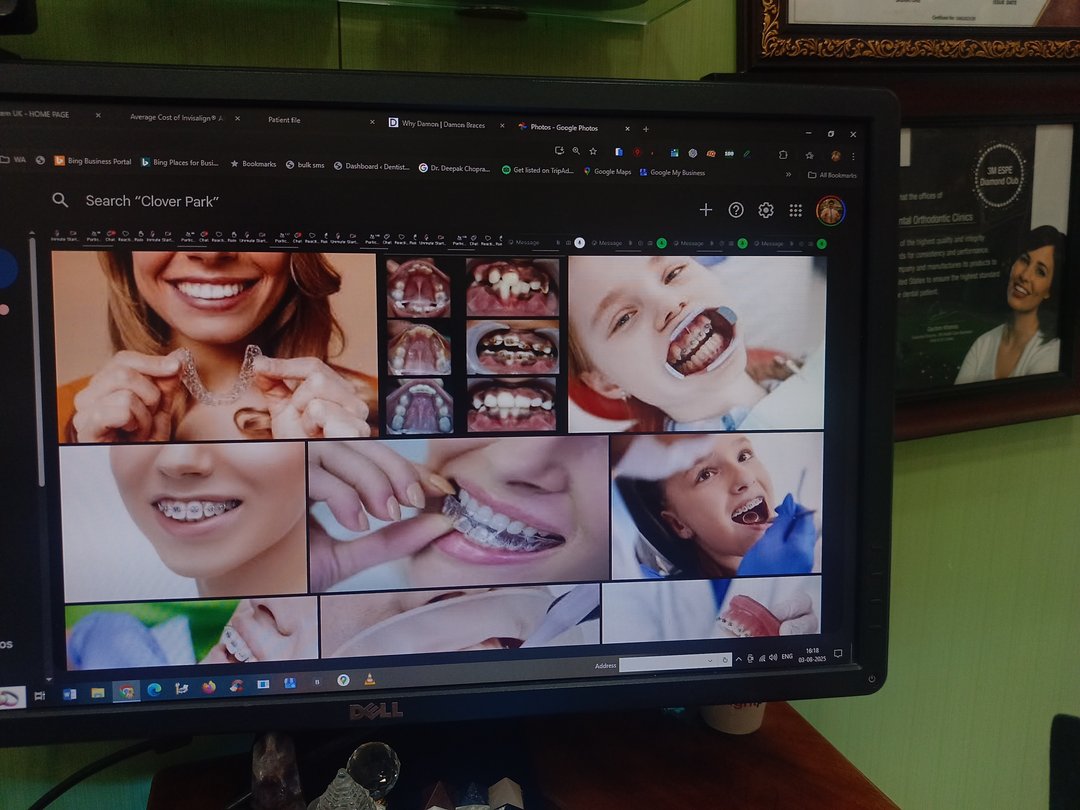Open Google Photos settings gear
This screenshot has width=1080, height=810.
[x=765, y=210]
